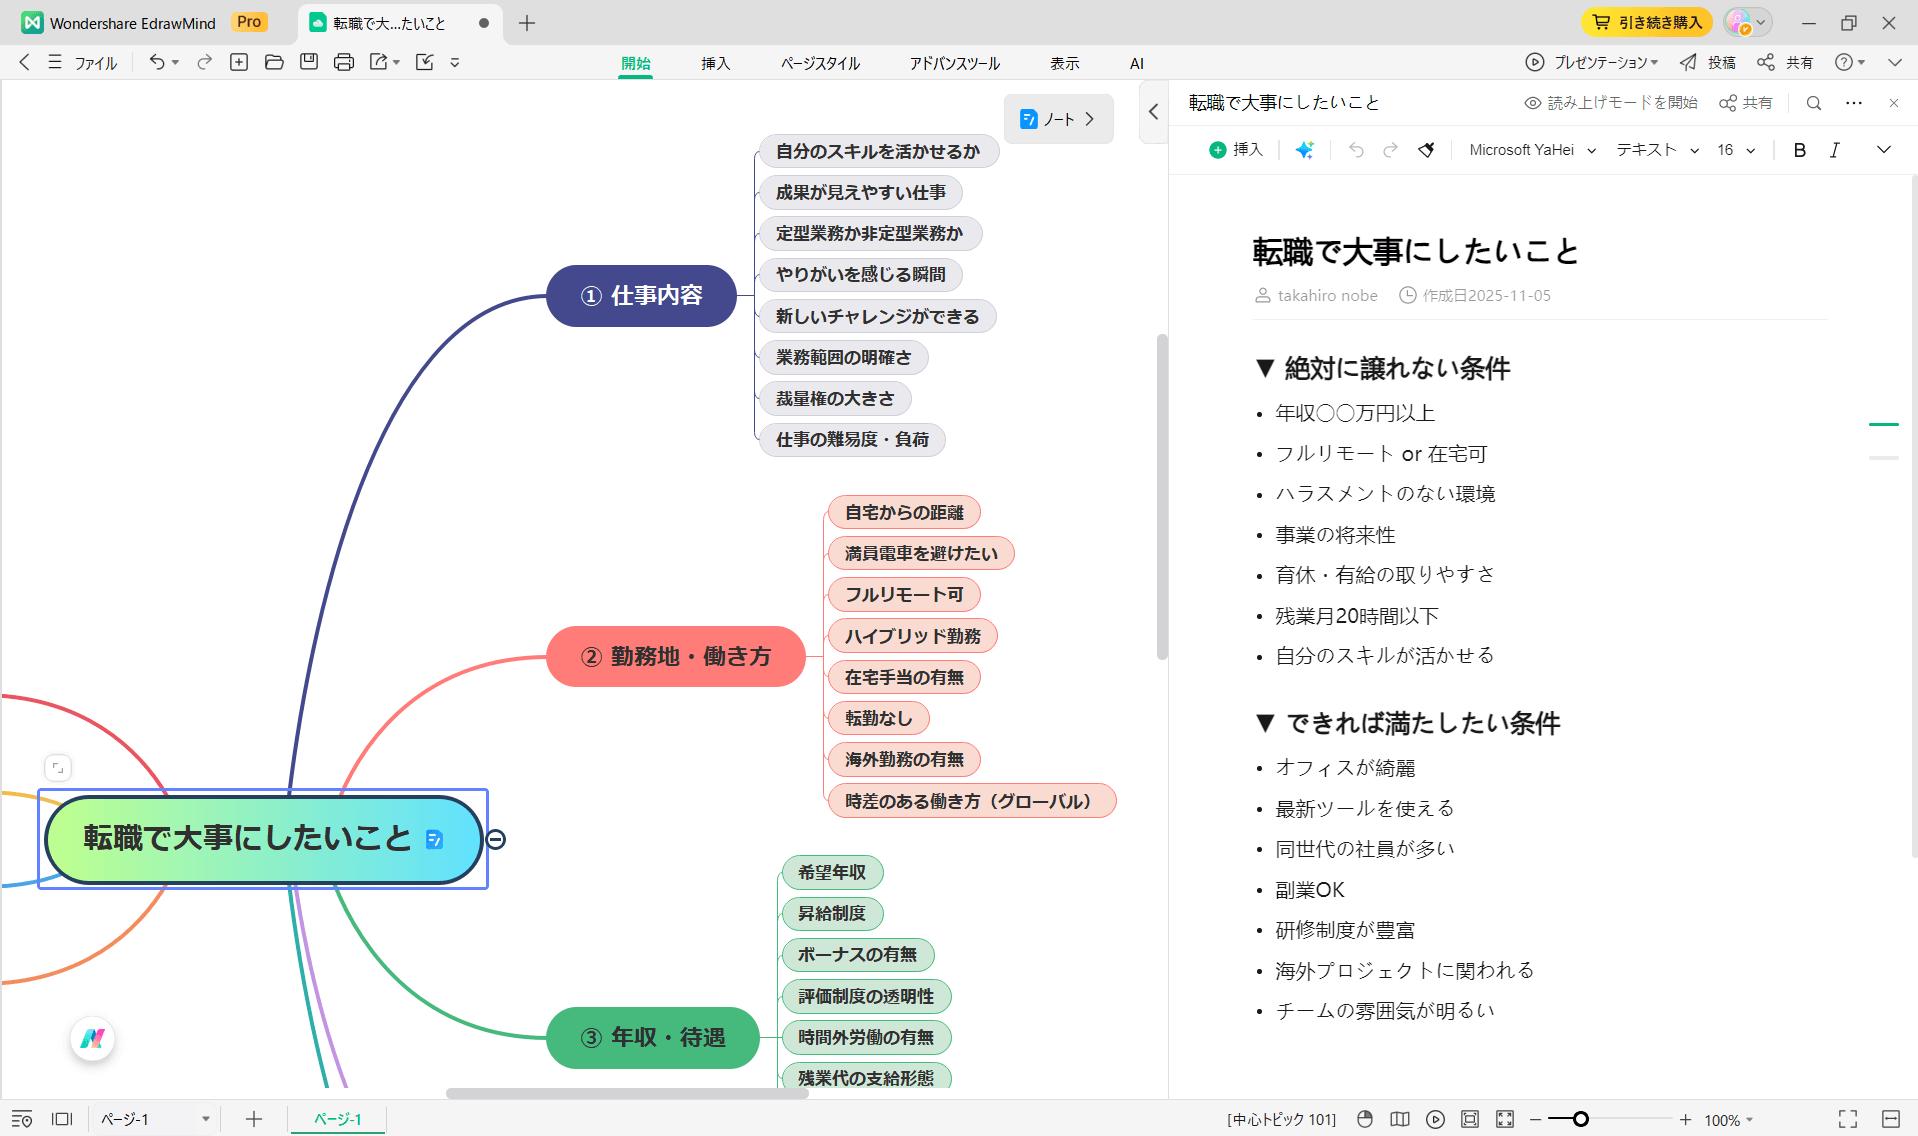This screenshot has width=1918, height=1136.
Task: Click the print icon in the top toolbar
Action: pos(343,62)
